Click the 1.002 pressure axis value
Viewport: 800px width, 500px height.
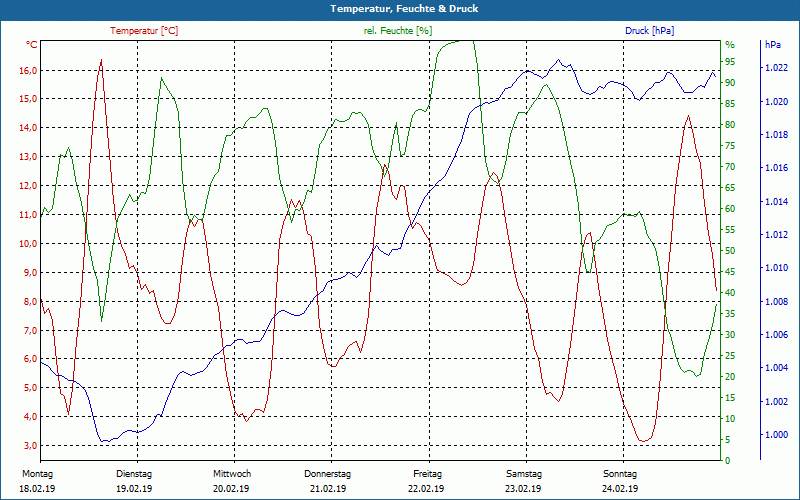(776, 402)
